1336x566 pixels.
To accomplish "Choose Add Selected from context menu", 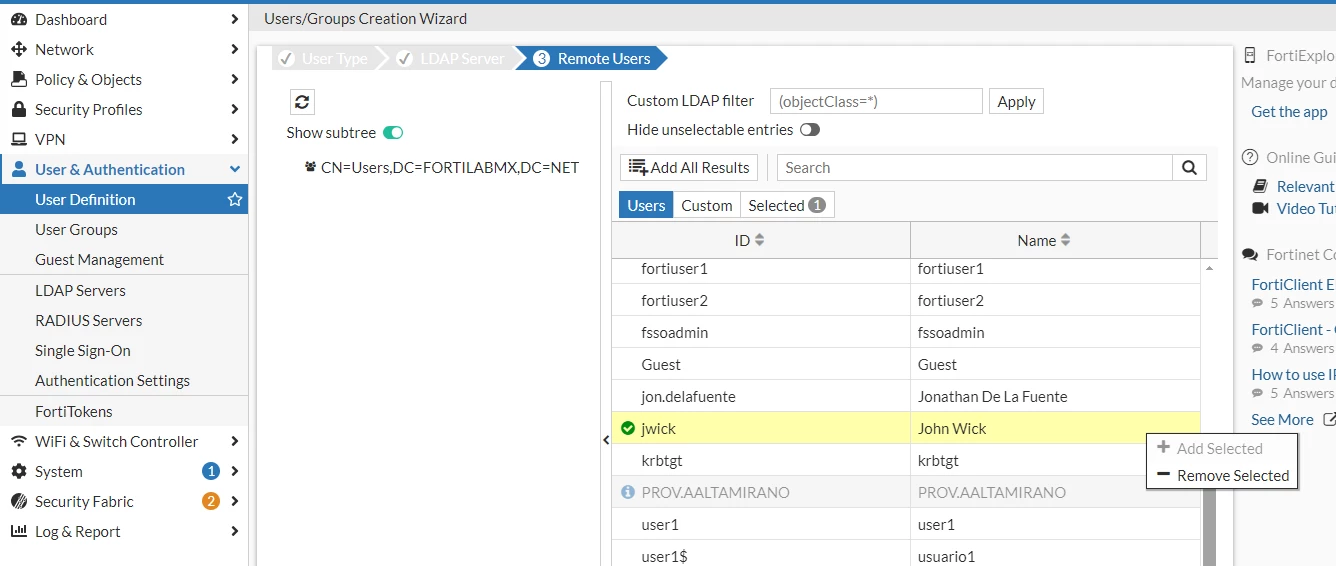I will pyautogui.click(x=1222, y=448).
